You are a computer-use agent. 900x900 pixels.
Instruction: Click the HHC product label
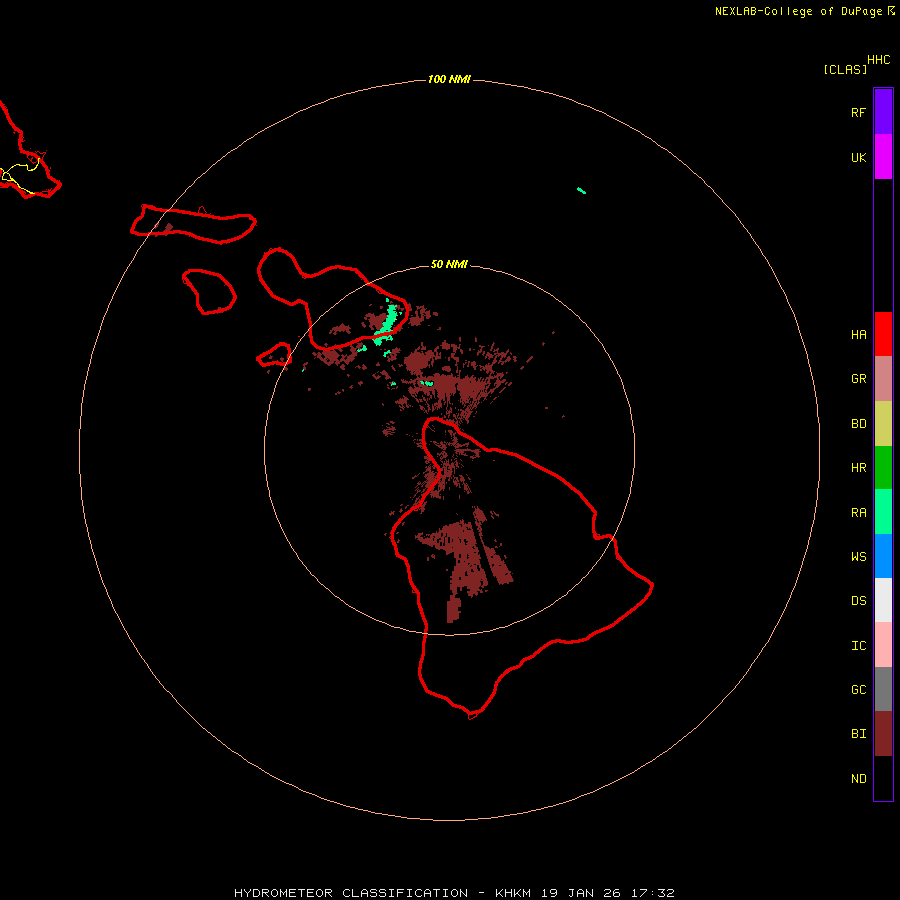[x=878, y=60]
